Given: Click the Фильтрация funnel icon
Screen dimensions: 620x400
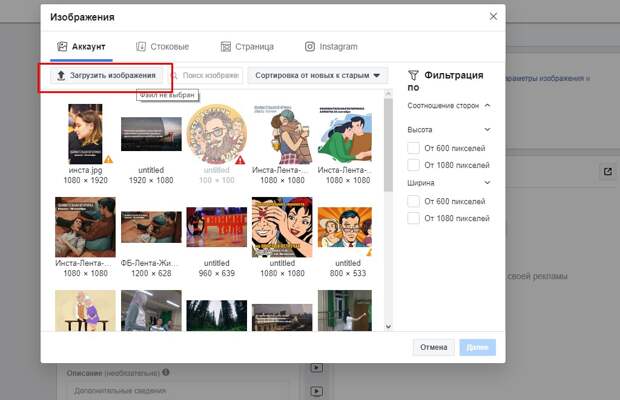Looking at the screenshot, I should (x=413, y=75).
